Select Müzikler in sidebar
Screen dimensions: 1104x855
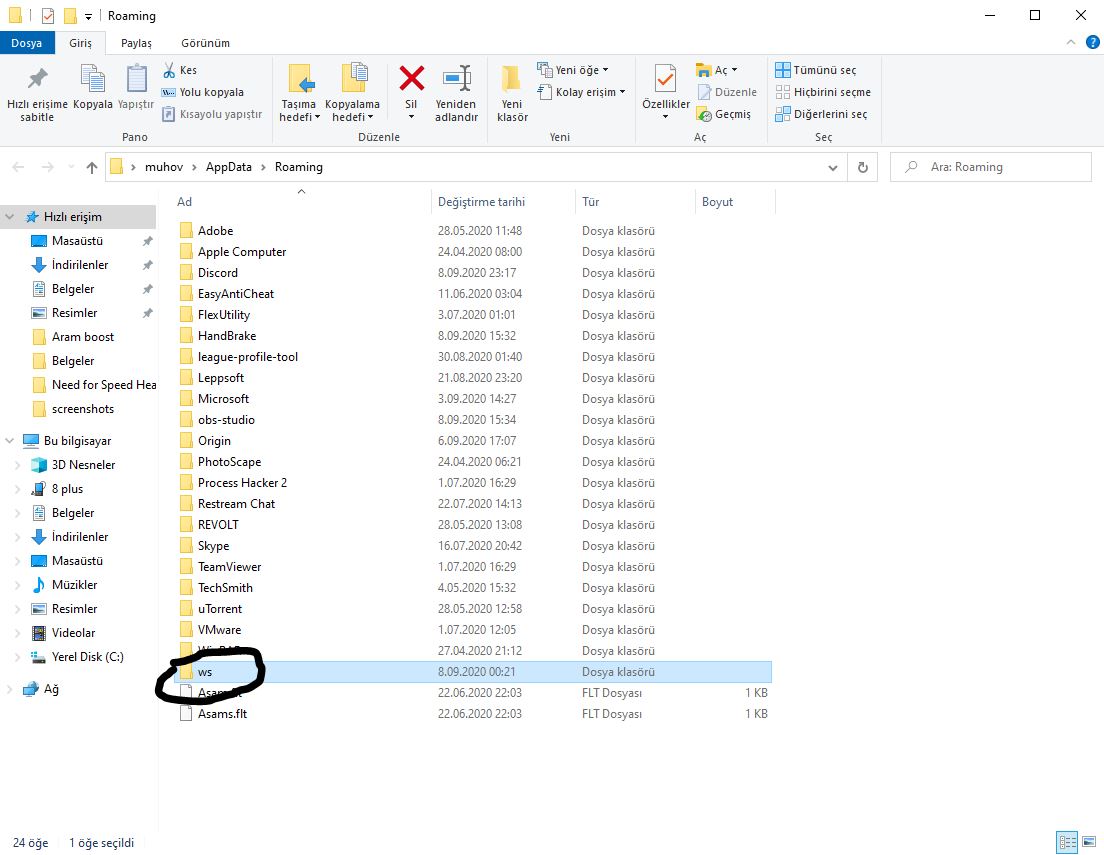pos(74,585)
